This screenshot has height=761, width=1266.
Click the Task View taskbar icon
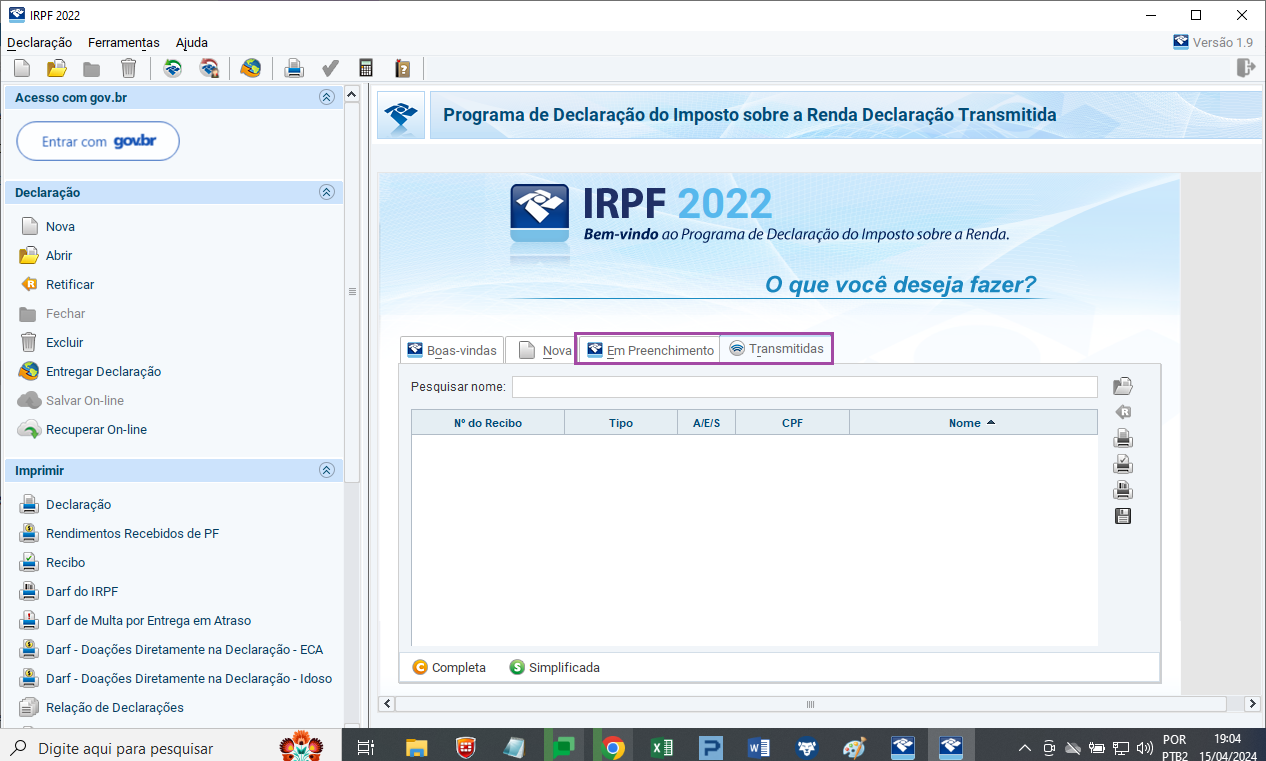click(x=365, y=747)
